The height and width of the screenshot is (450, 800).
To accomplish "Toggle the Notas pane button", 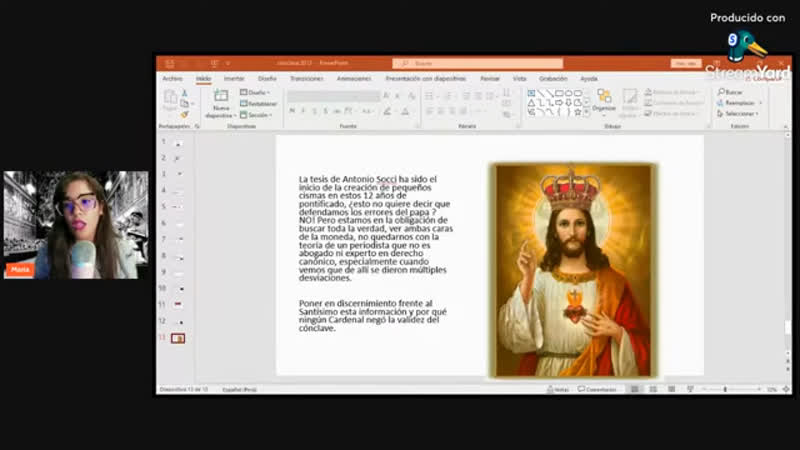I will (x=558, y=389).
